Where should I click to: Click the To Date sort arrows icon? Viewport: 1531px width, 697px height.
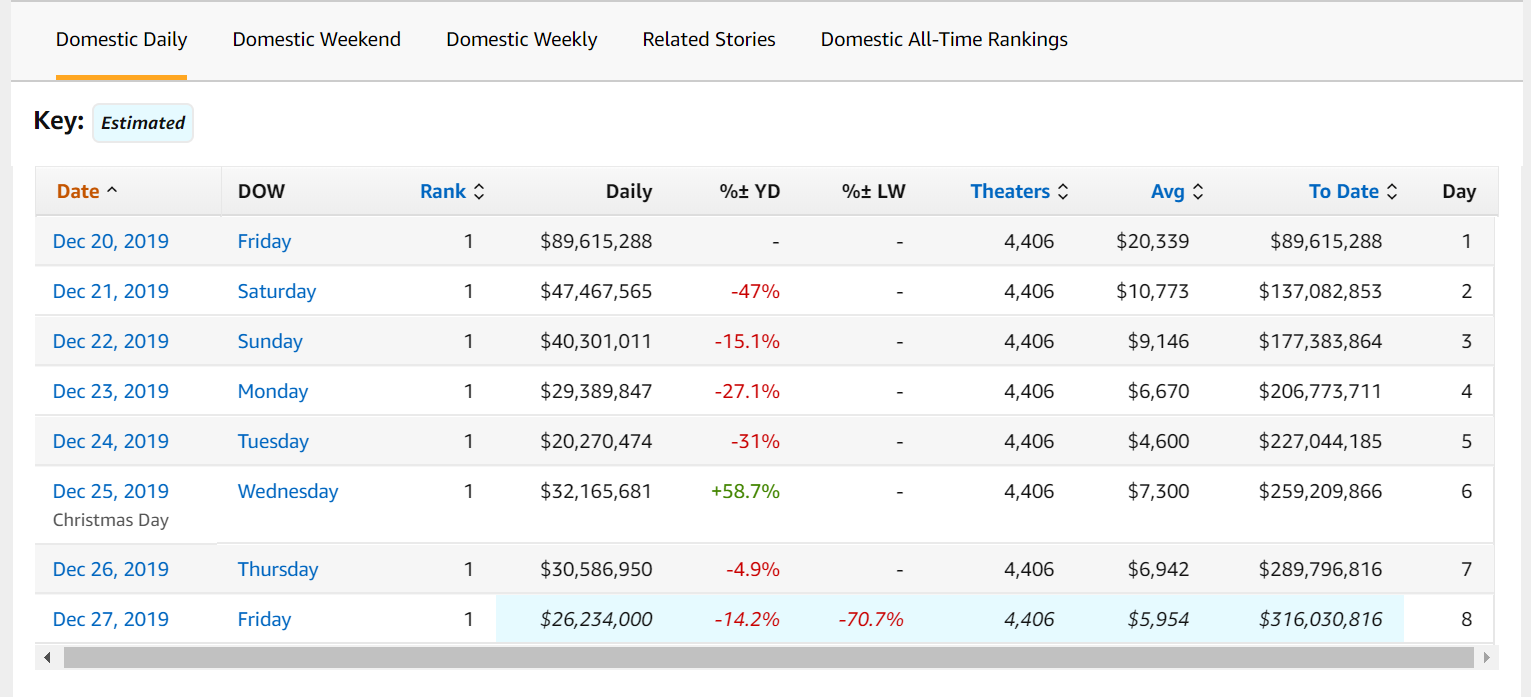(1392, 191)
